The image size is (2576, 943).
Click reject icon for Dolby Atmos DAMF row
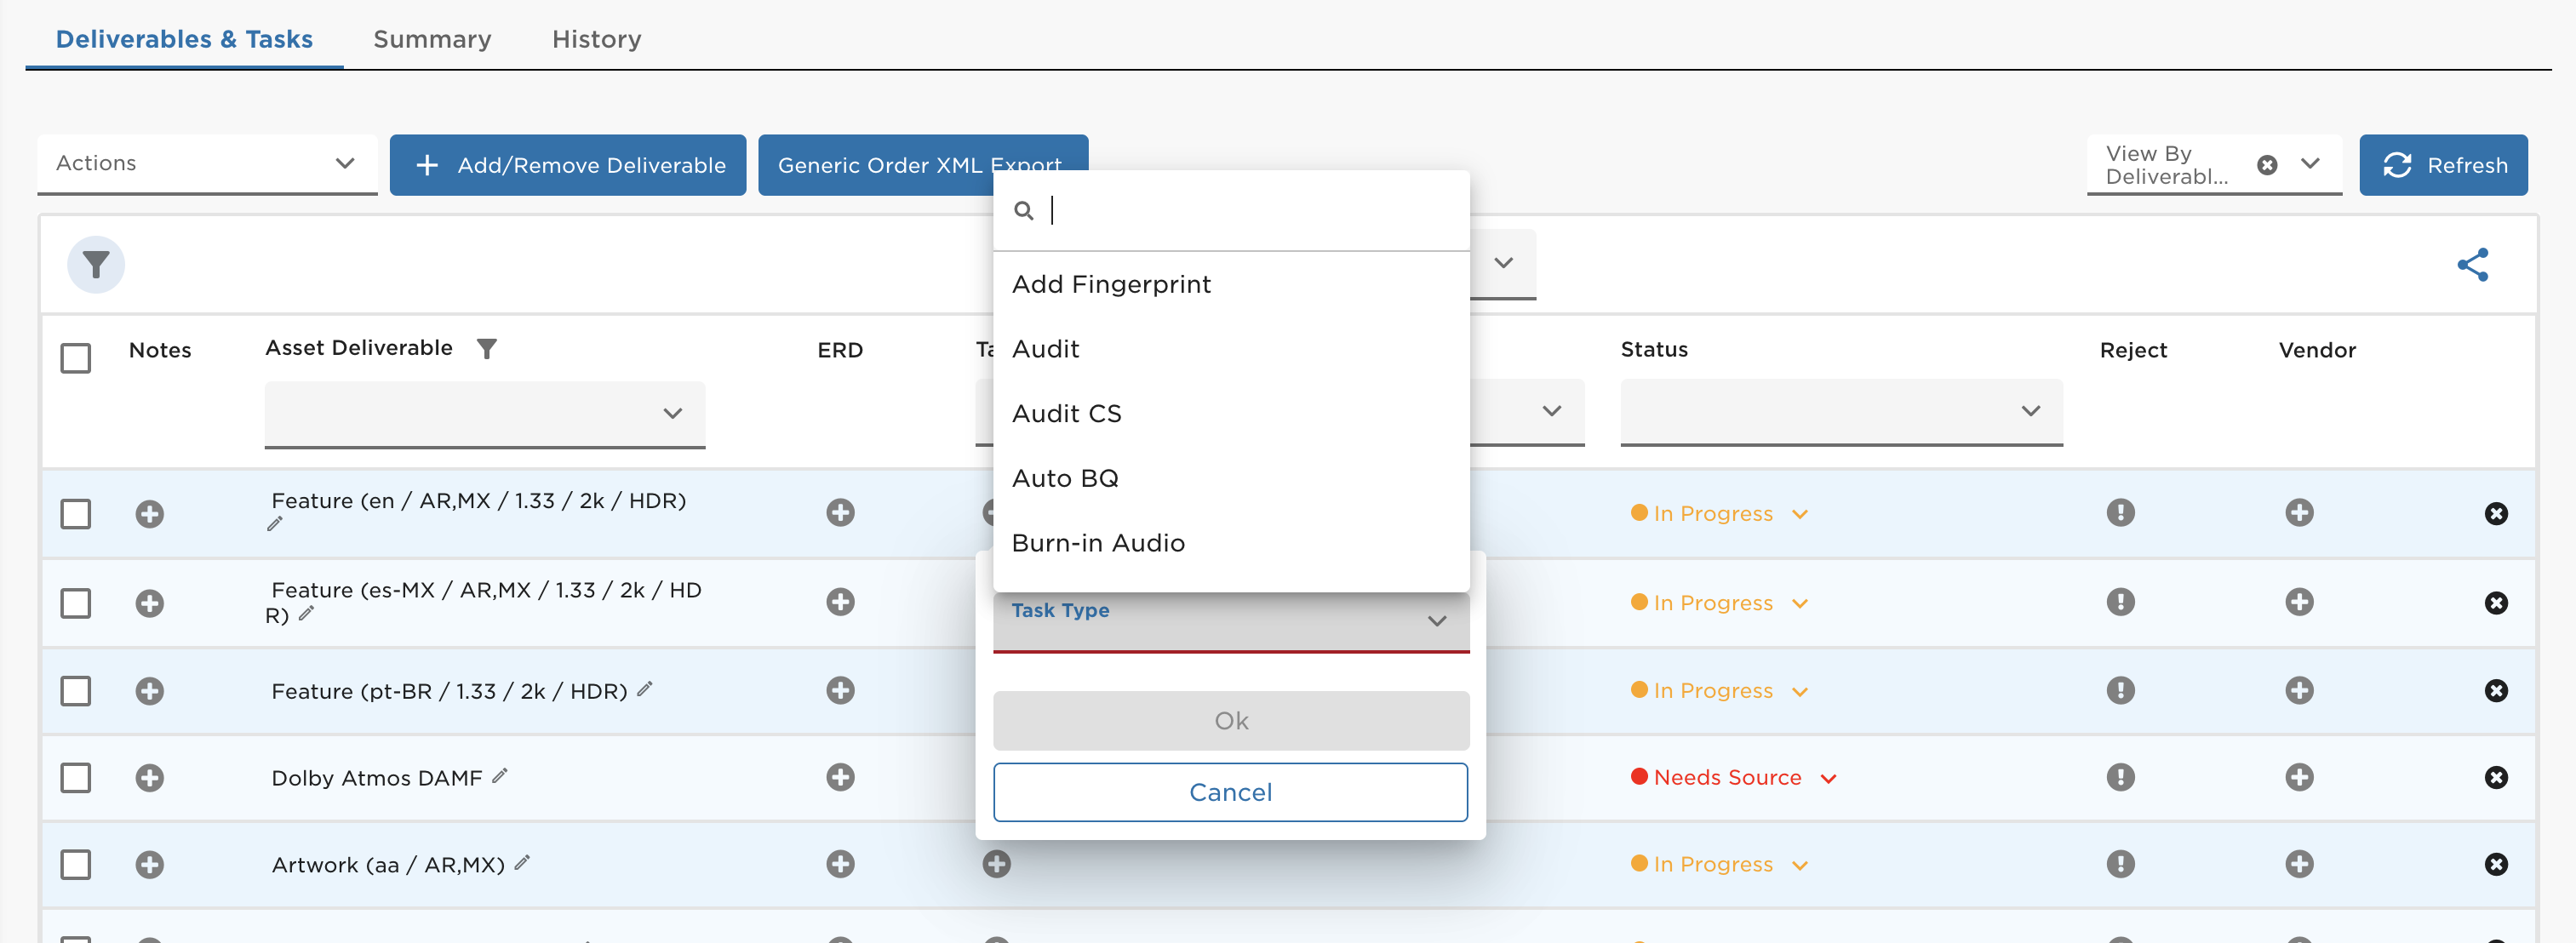click(x=2121, y=777)
